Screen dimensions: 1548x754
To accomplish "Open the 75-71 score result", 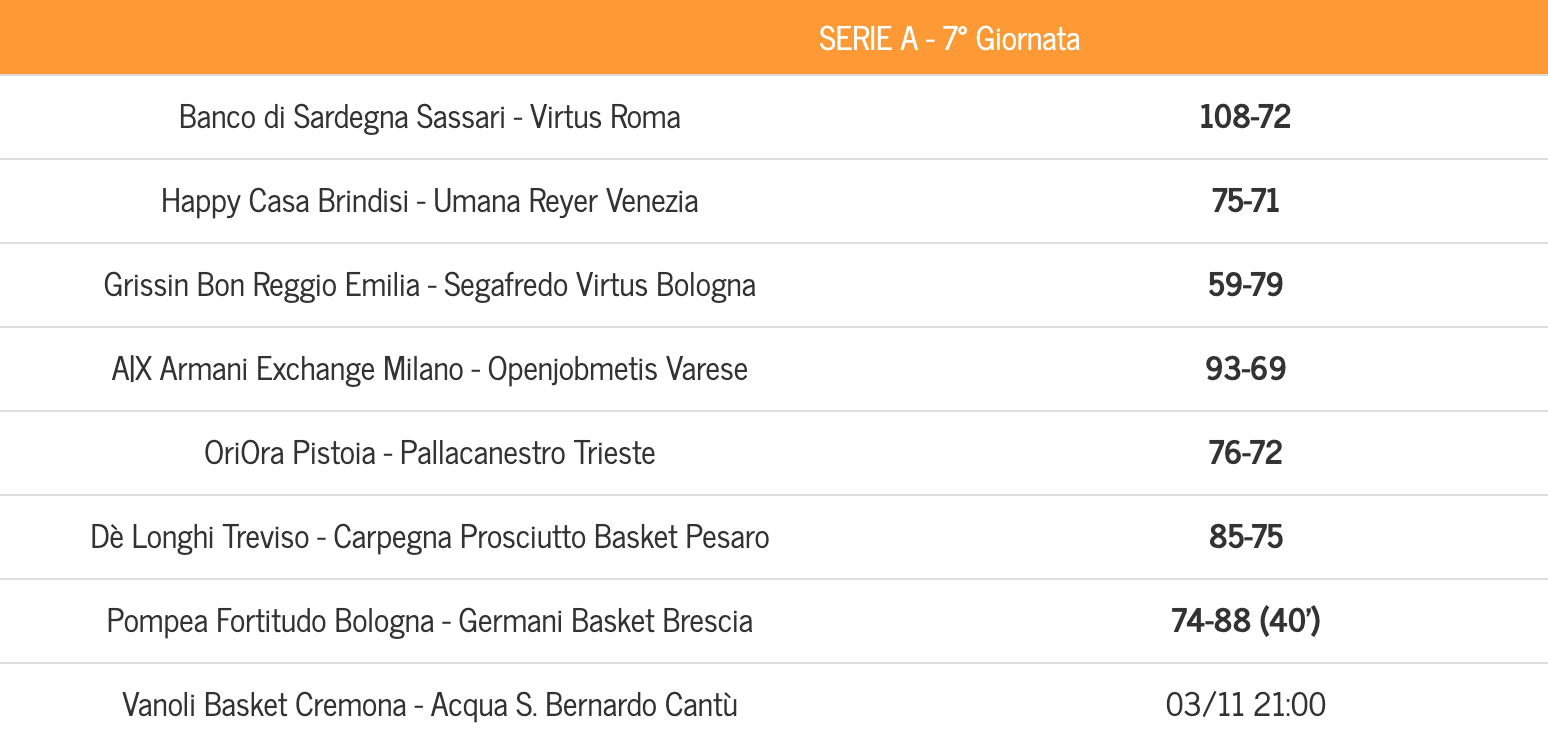I will (x=1245, y=201).
